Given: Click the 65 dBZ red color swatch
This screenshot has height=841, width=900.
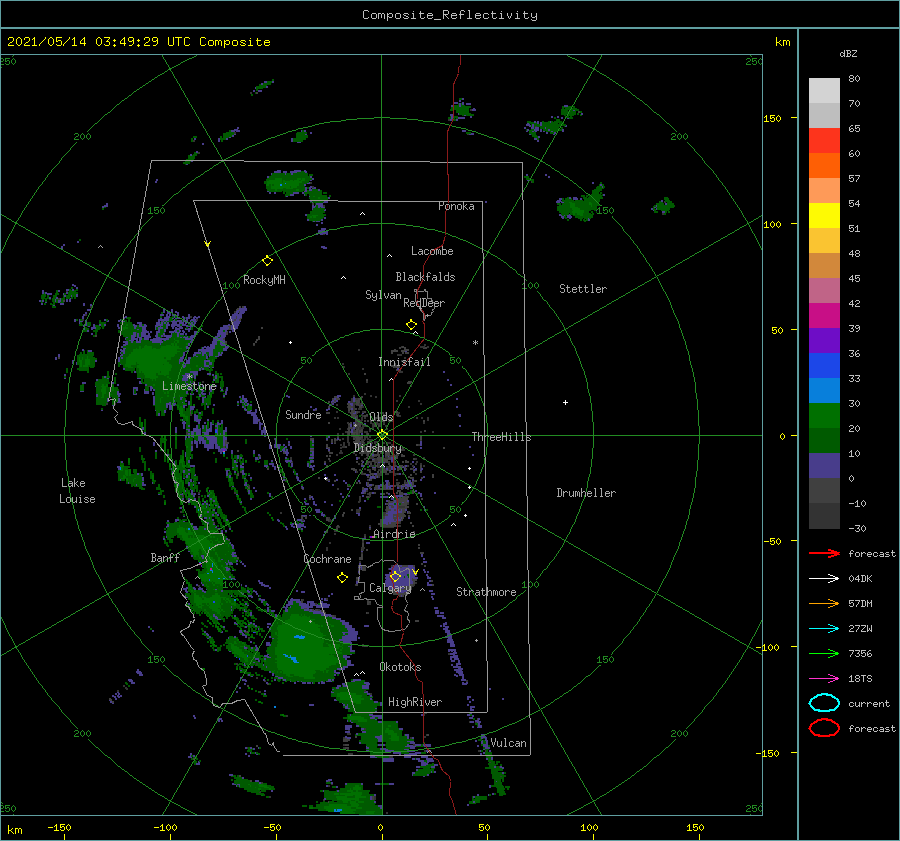Looking at the screenshot, I should (x=824, y=141).
